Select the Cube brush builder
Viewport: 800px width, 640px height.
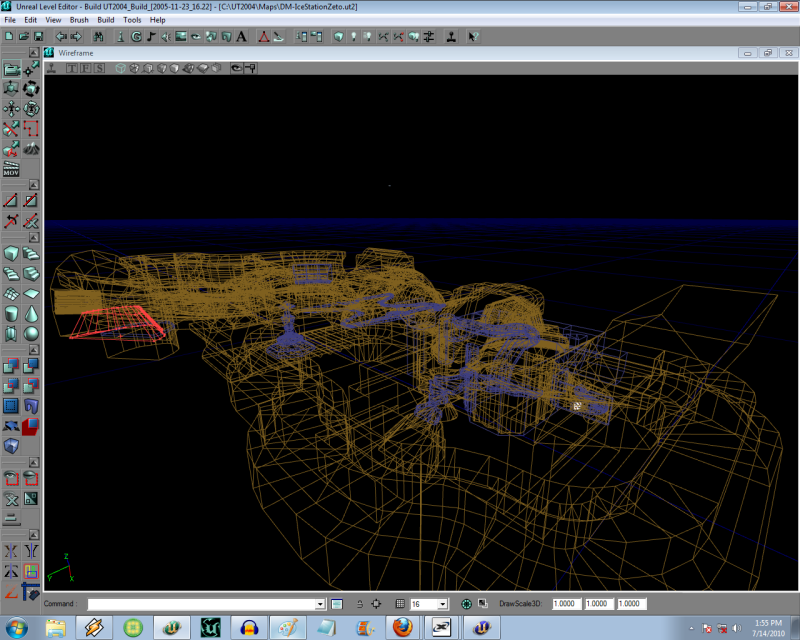click(x=11, y=253)
